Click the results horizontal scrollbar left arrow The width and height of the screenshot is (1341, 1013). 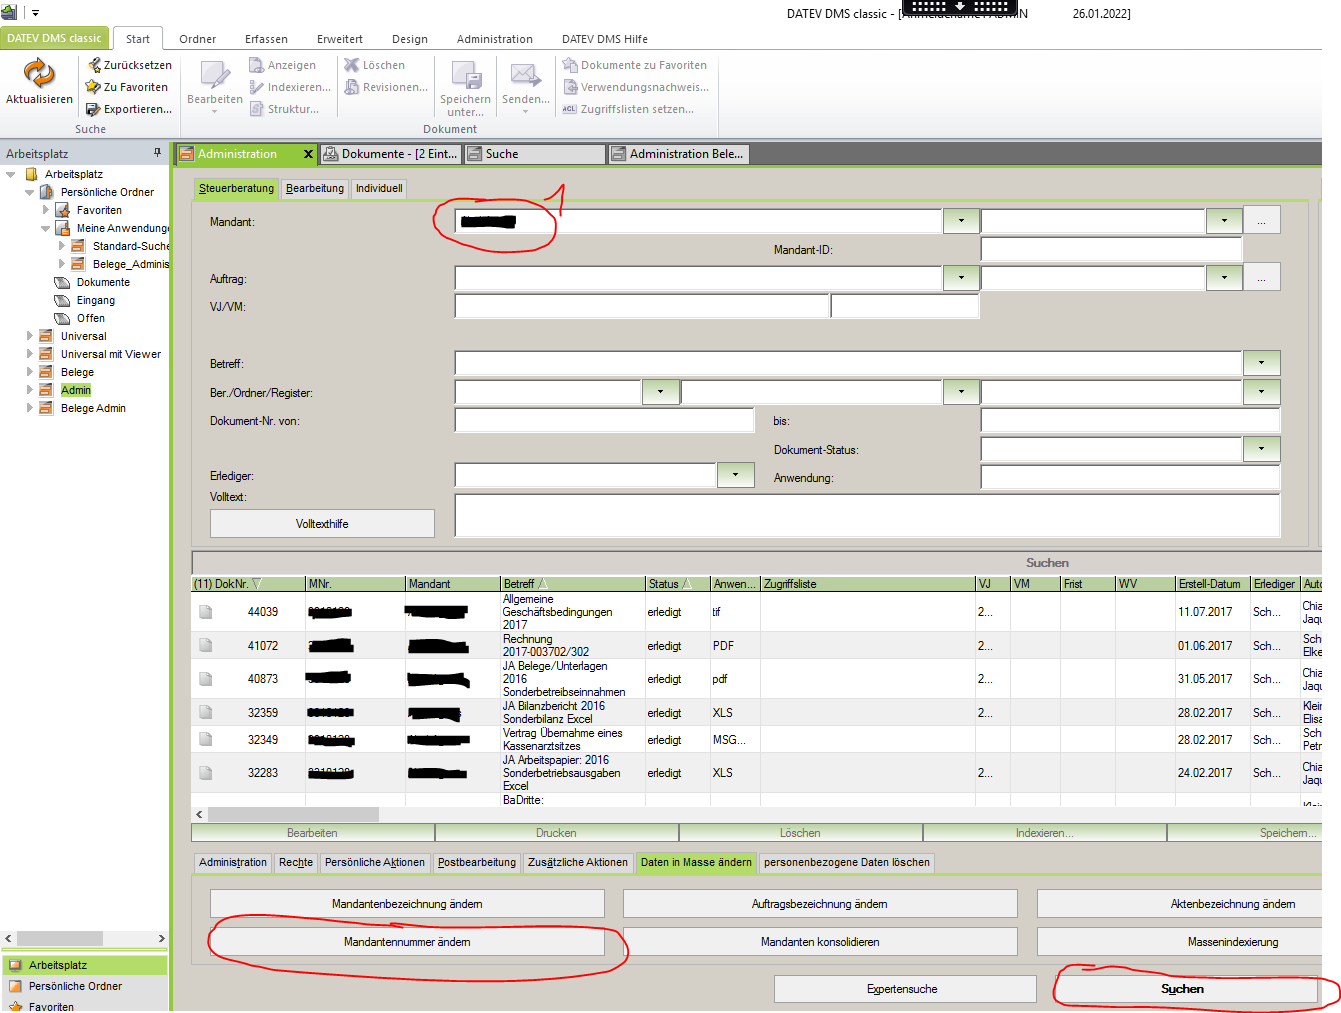(x=200, y=814)
